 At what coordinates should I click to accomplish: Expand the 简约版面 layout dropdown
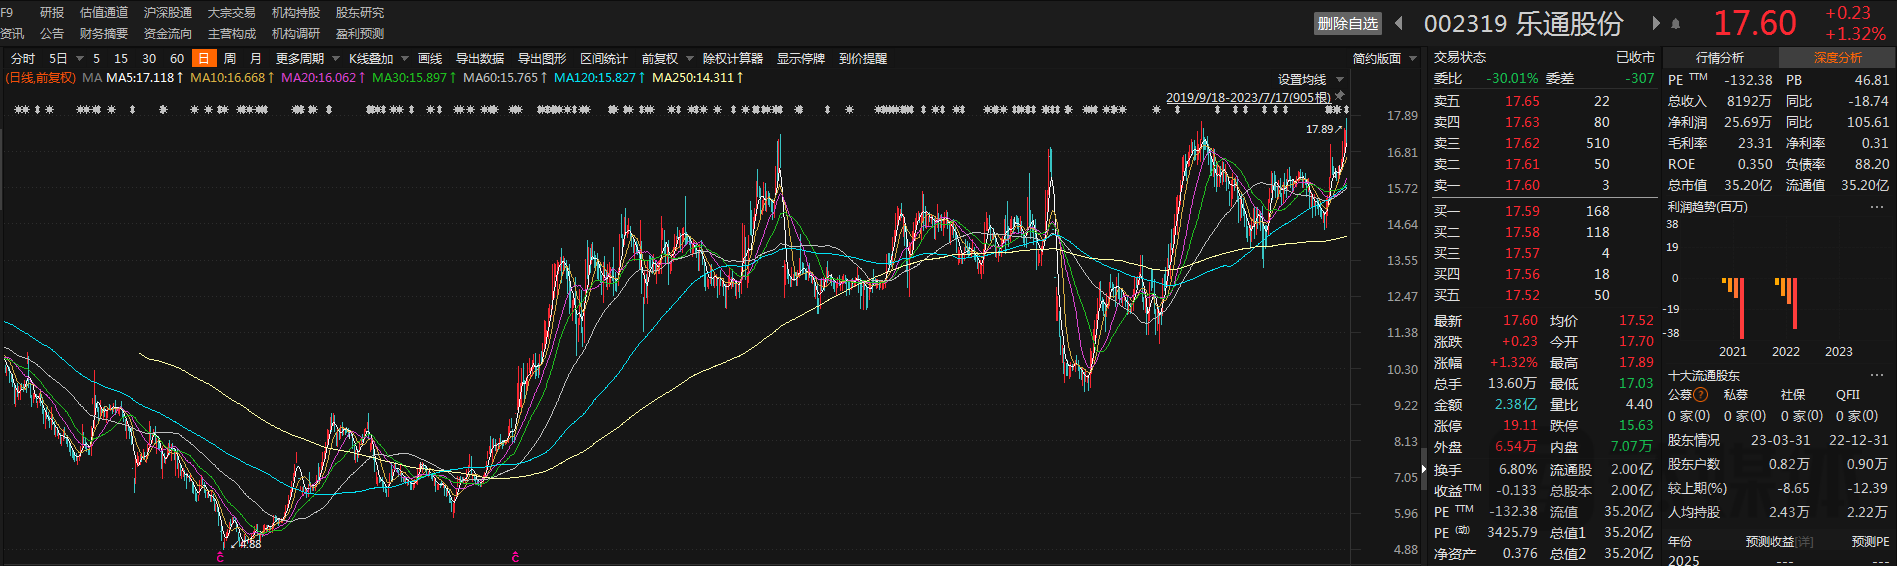[x=1385, y=59]
